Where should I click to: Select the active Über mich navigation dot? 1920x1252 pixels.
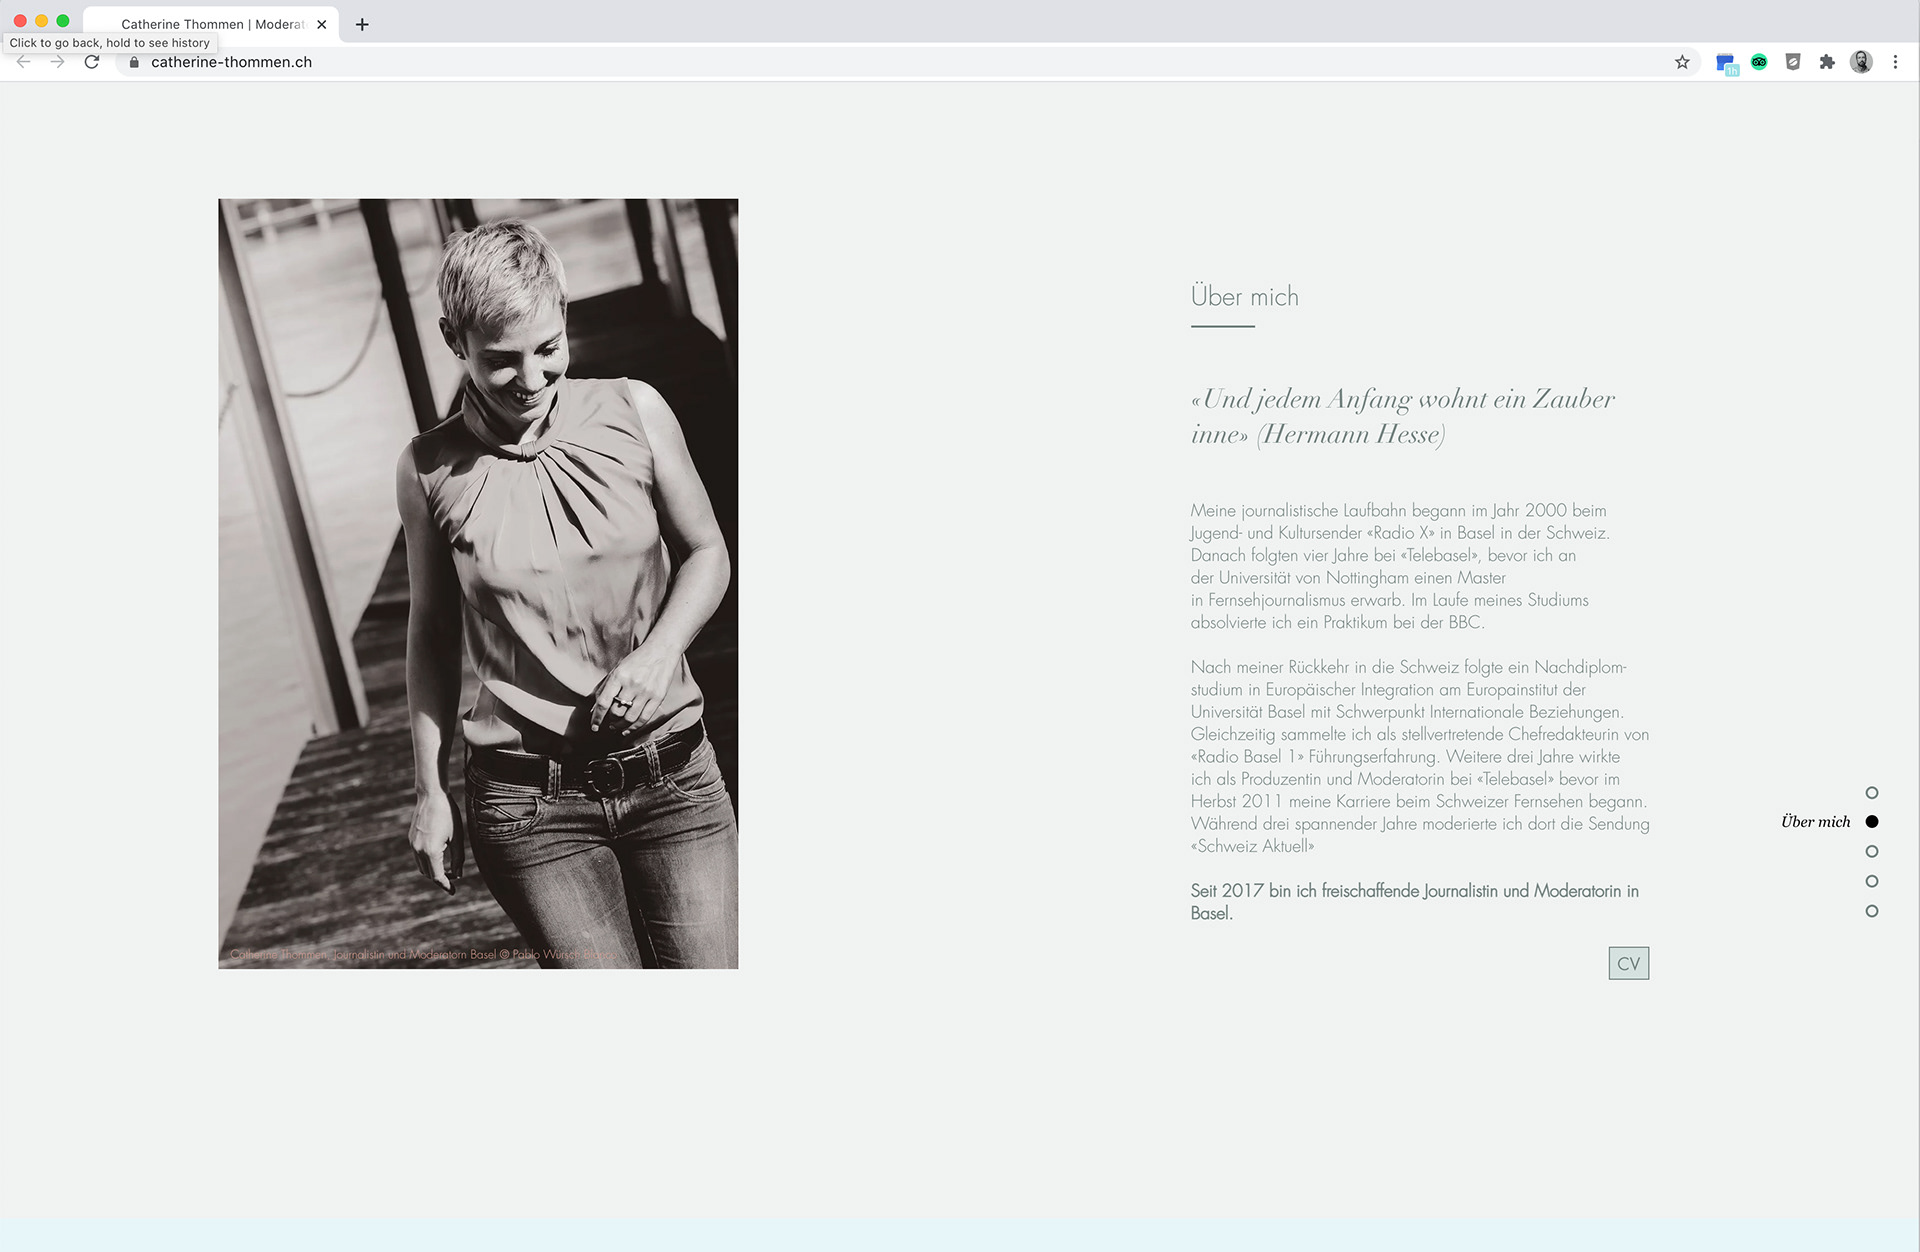1872,822
